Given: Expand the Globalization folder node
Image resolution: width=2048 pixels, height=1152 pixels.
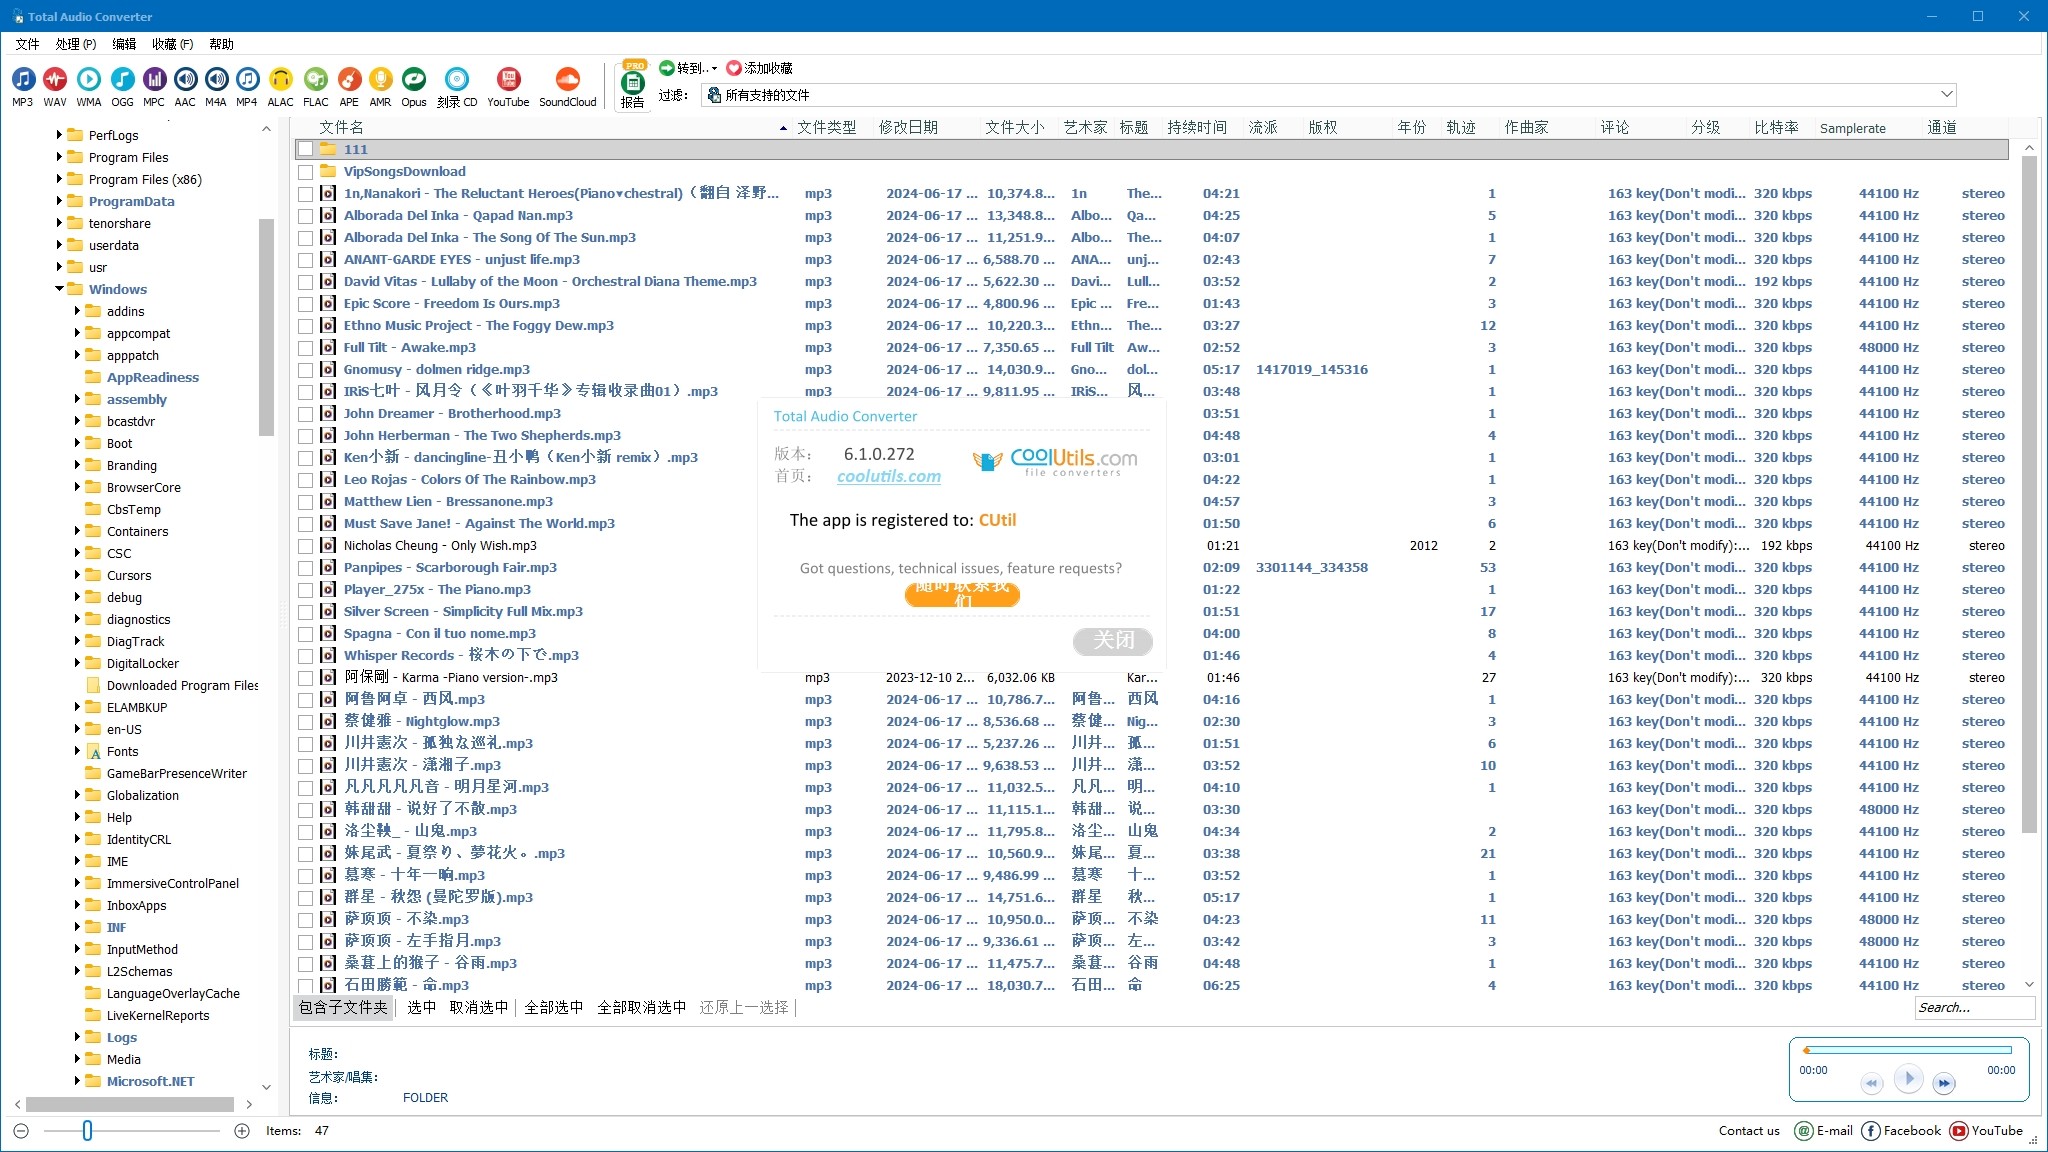Looking at the screenshot, I should (x=77, y=795).
